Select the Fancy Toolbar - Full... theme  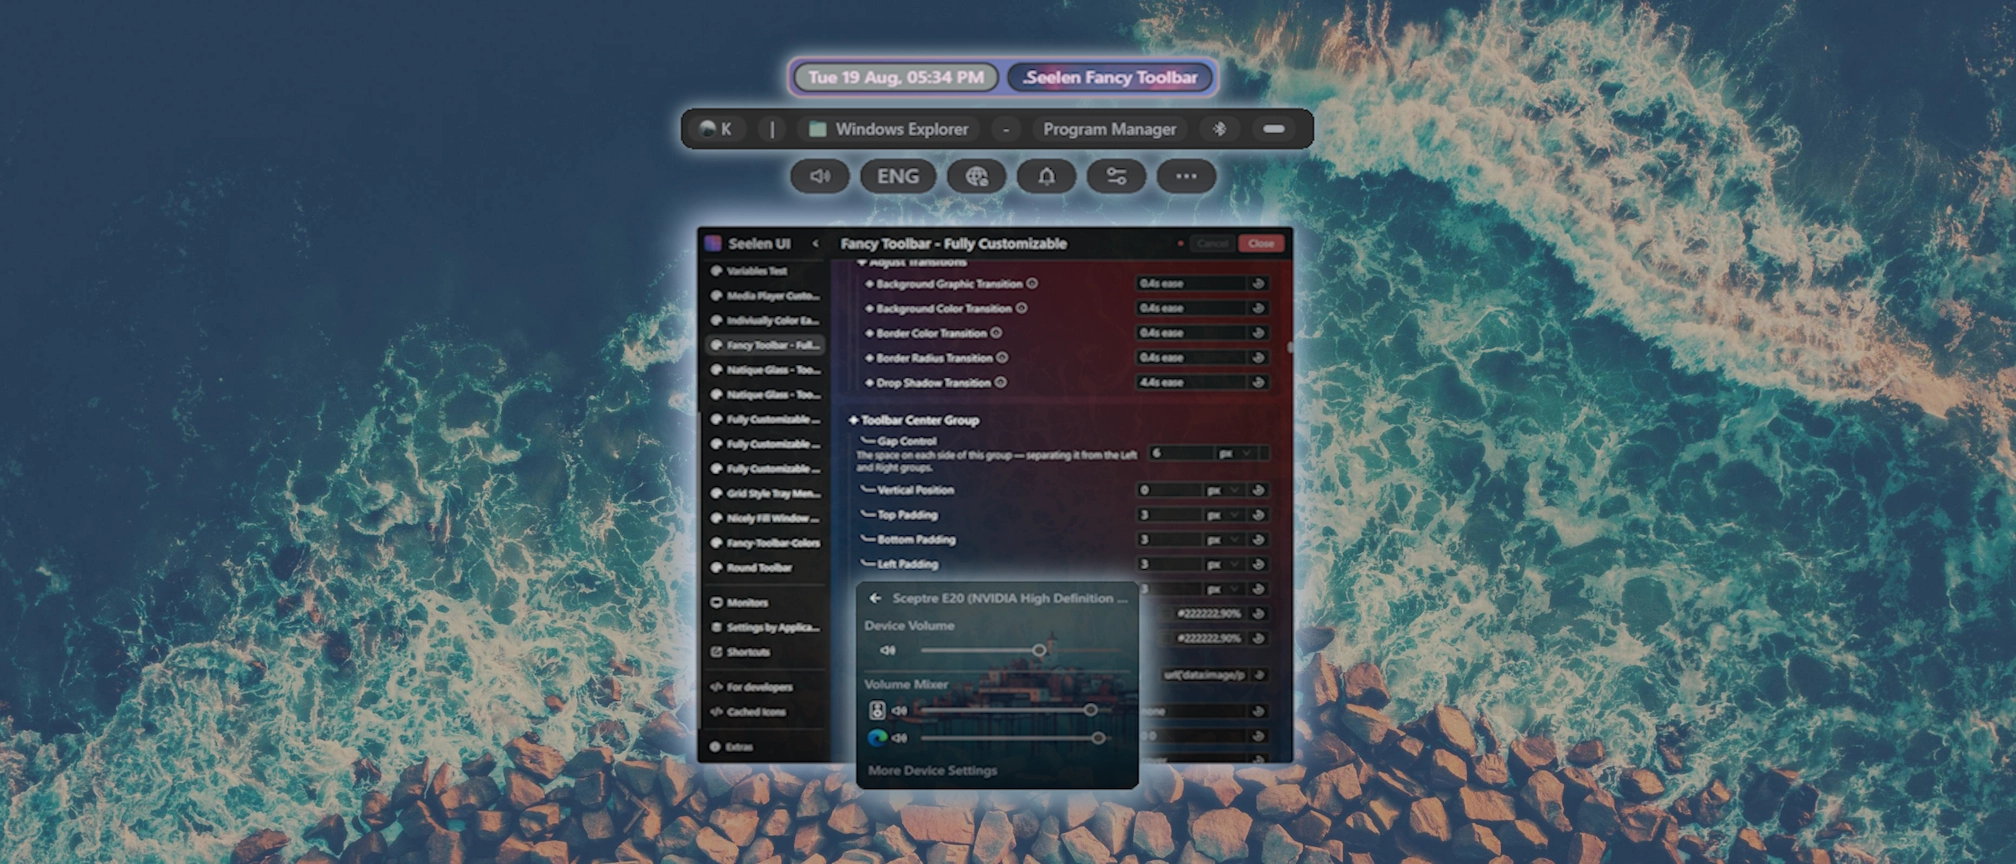click(765, 345)
